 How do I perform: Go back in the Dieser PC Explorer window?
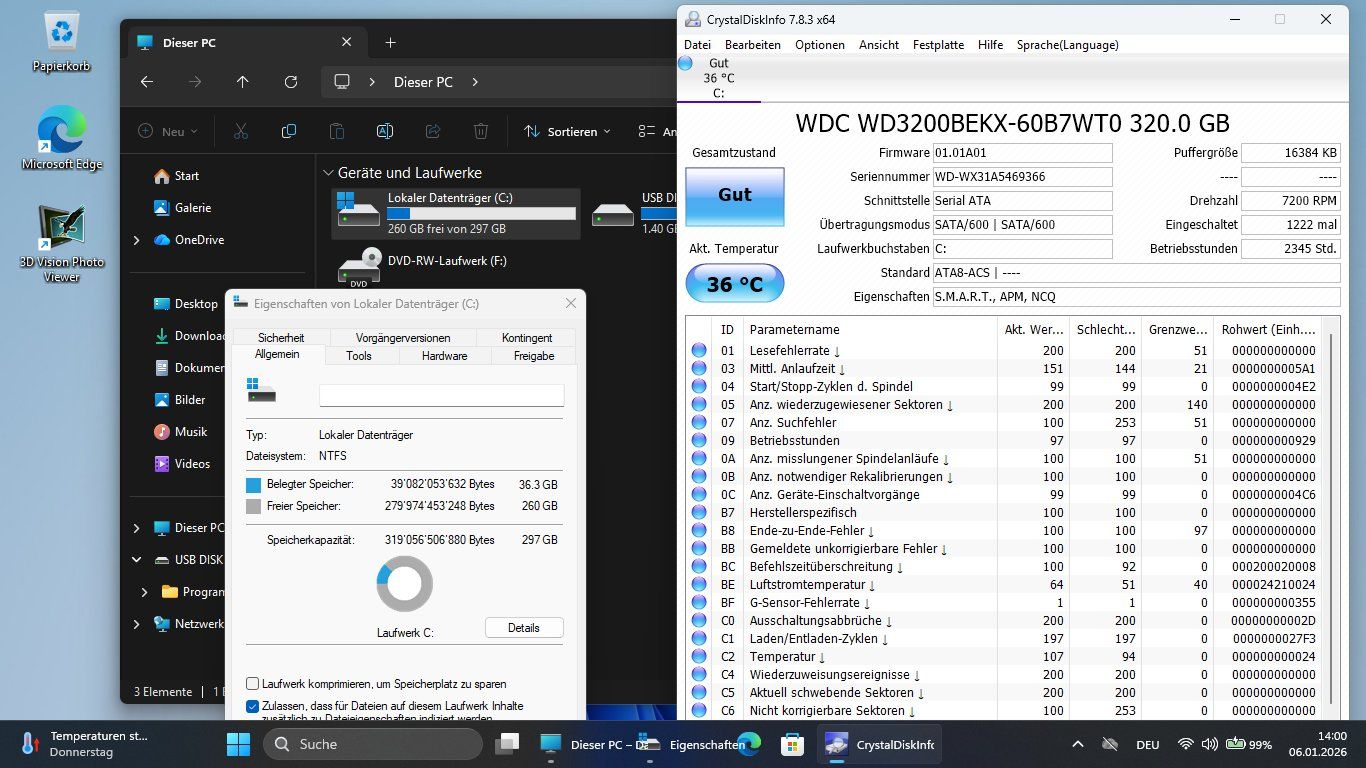[147, 82]
